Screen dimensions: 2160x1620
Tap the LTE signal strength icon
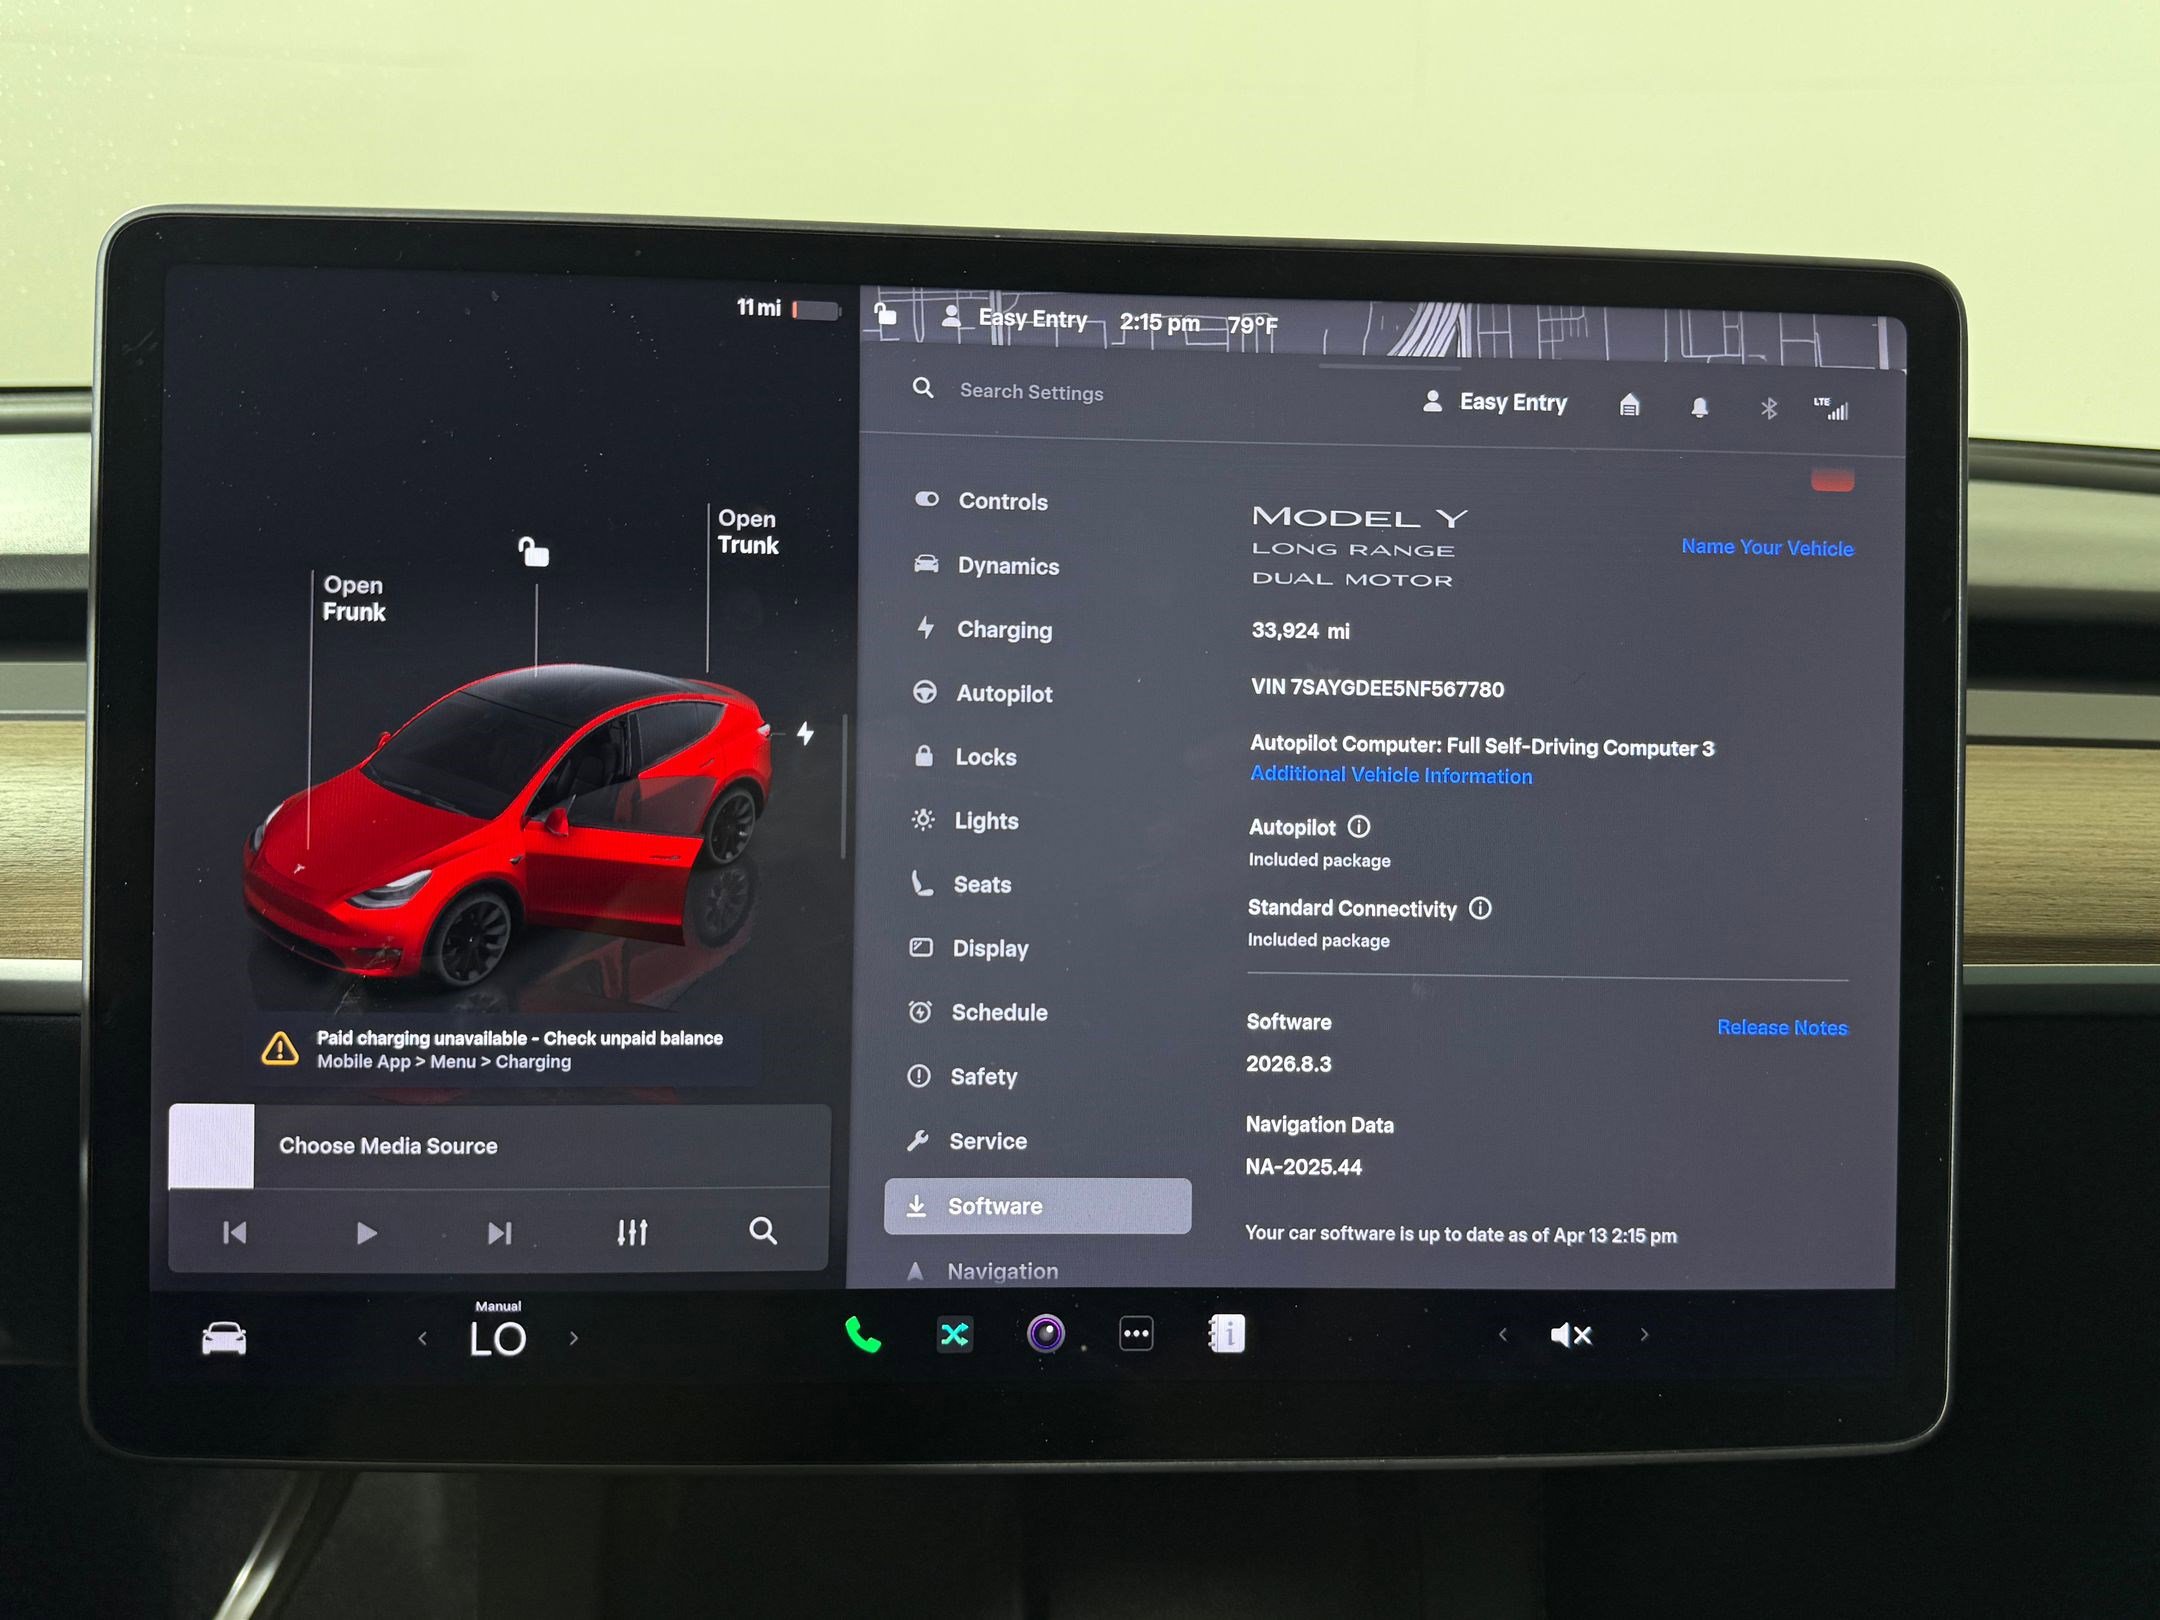pyautogui.click(x=1831, y=408)
